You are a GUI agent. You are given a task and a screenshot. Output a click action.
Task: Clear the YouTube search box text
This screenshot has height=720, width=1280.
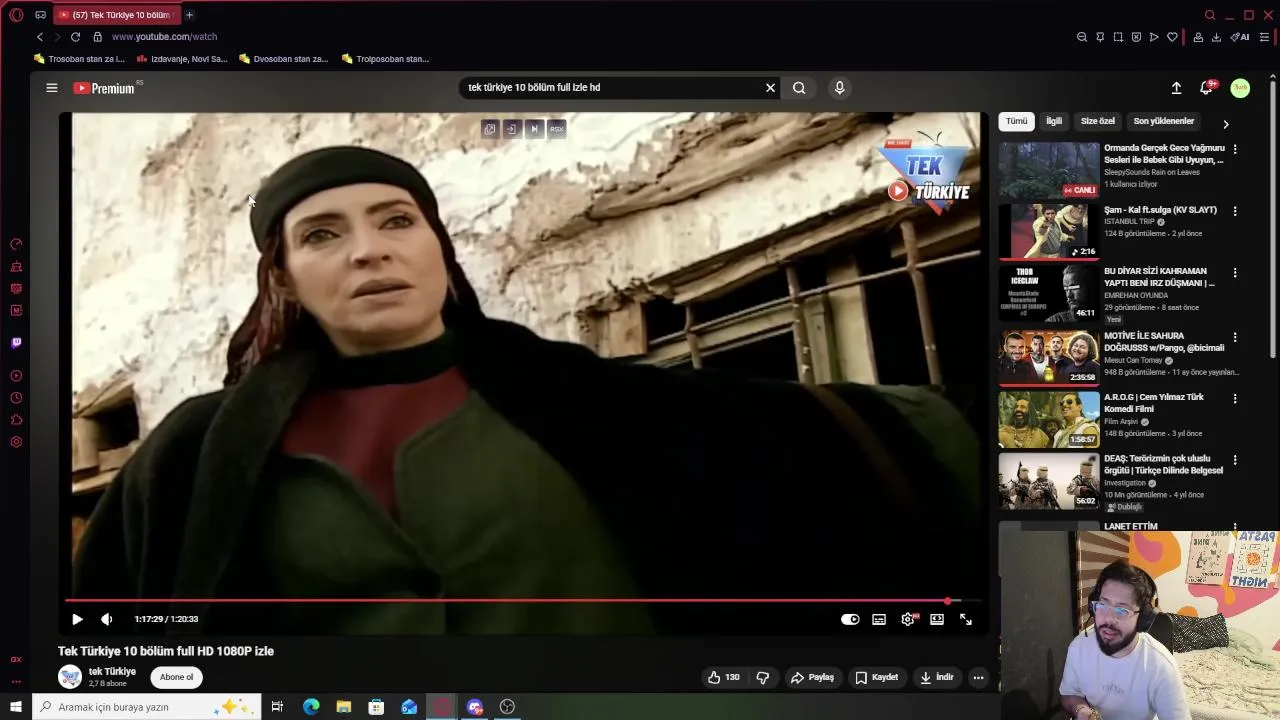pyautogui.click(x=770, y=88)
